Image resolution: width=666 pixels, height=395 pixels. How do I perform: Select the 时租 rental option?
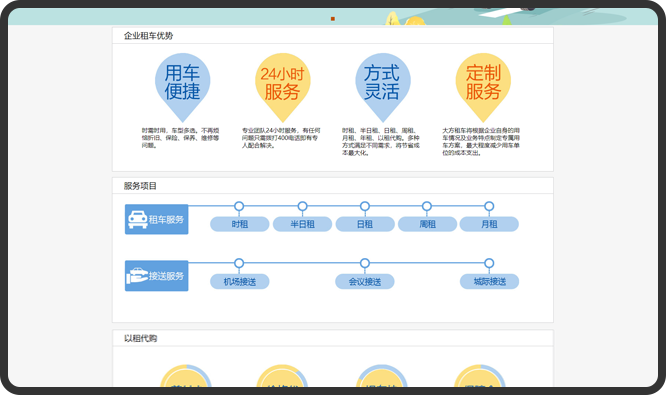tap(240, 224)
